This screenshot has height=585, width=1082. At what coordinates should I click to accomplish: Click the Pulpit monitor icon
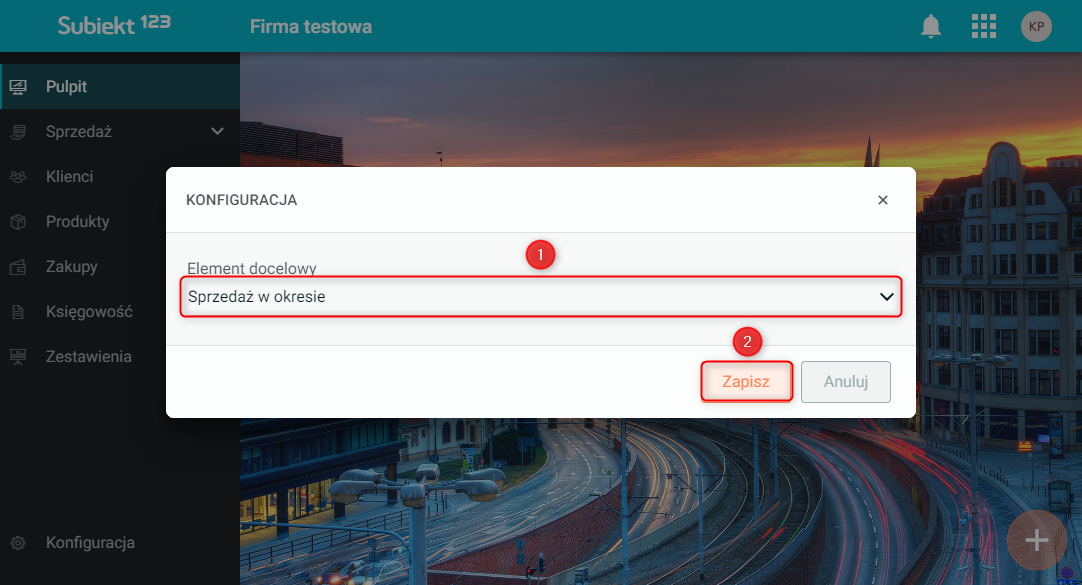18,87
